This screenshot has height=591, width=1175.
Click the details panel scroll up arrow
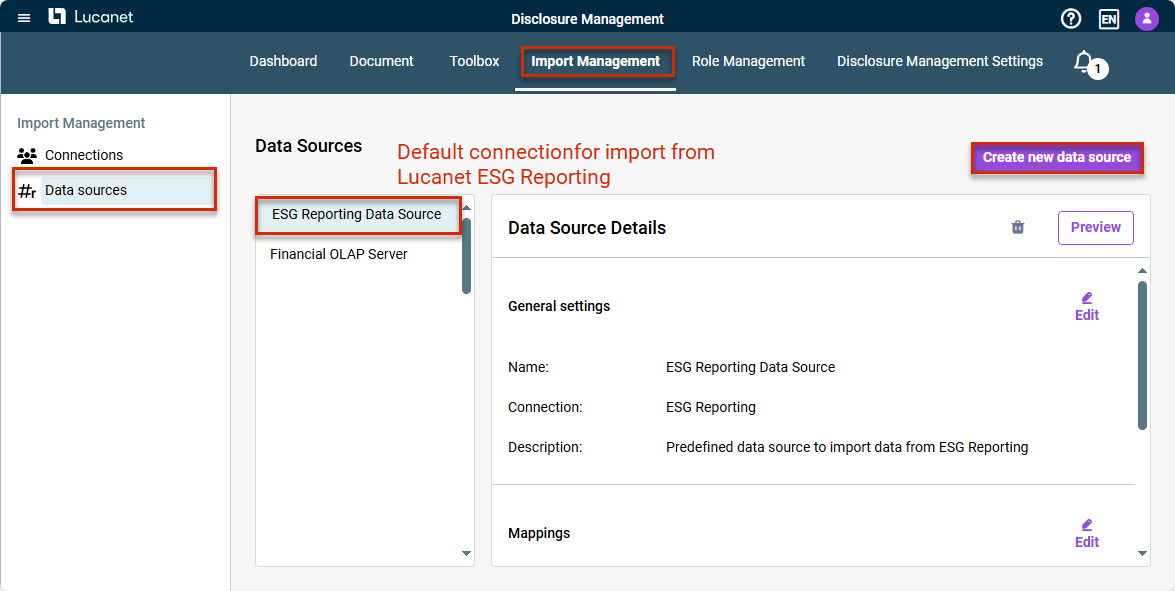point(1142,270)
